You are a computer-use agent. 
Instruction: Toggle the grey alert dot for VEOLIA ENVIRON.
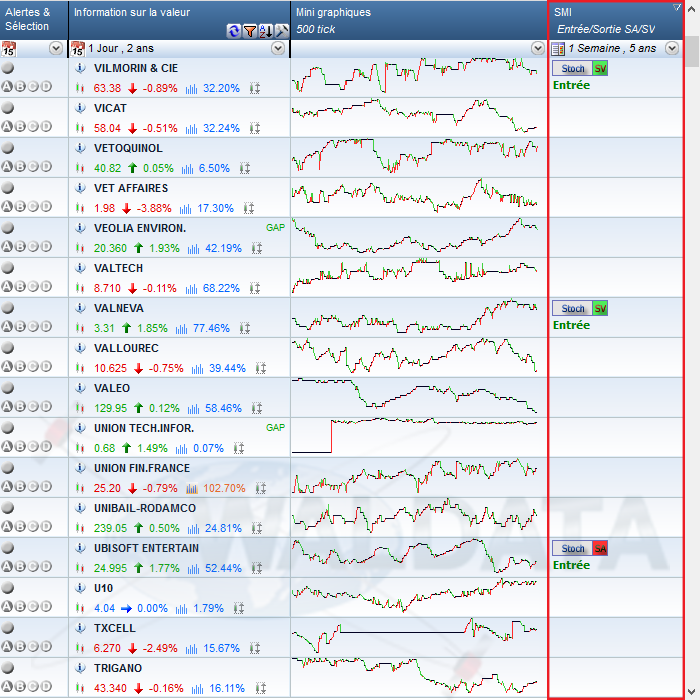[8, 228]
